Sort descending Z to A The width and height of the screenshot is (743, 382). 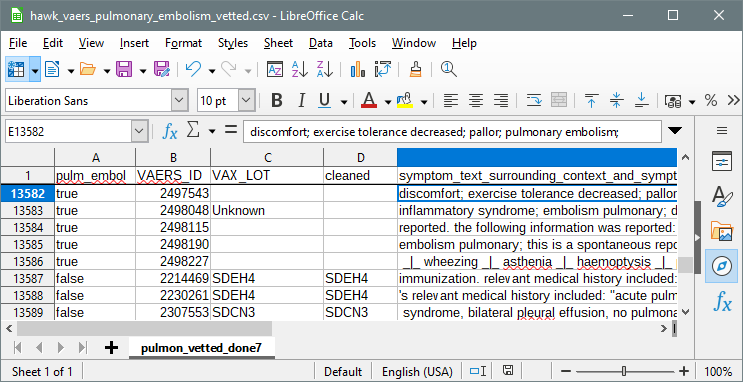(x=325, y=70)
